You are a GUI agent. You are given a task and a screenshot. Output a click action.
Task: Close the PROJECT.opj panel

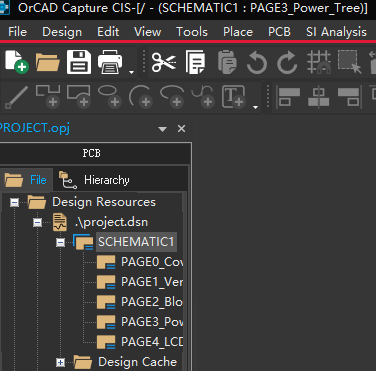(x=181, y=129)
